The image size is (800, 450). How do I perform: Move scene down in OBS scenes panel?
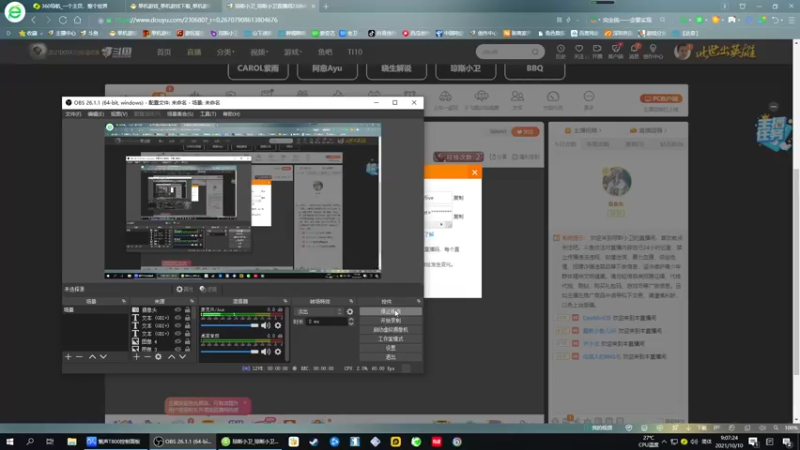[x=104, y=357]
